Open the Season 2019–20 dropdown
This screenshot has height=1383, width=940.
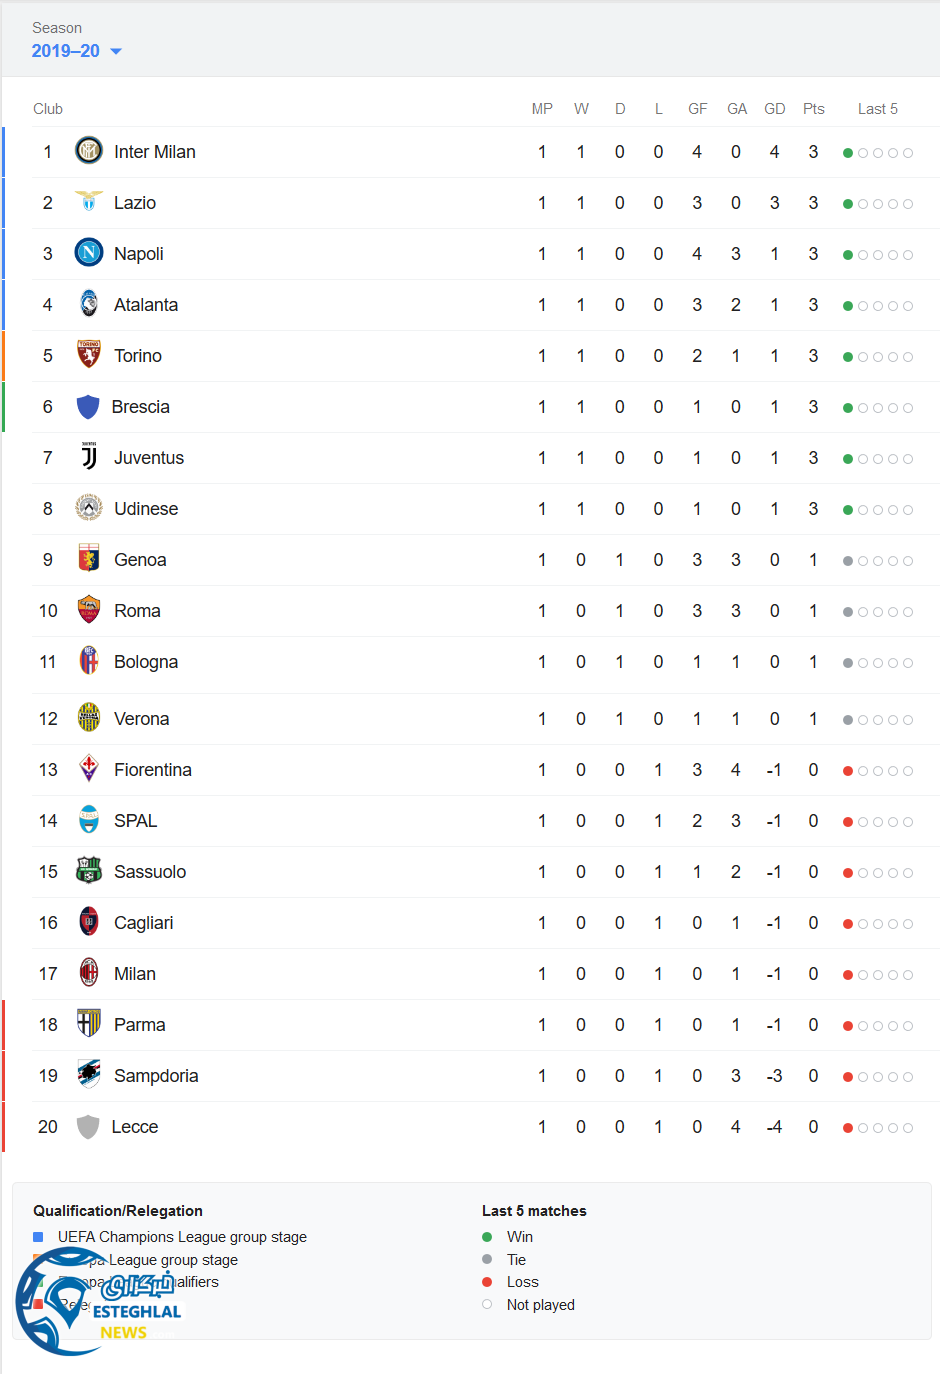tap(66, 51)
